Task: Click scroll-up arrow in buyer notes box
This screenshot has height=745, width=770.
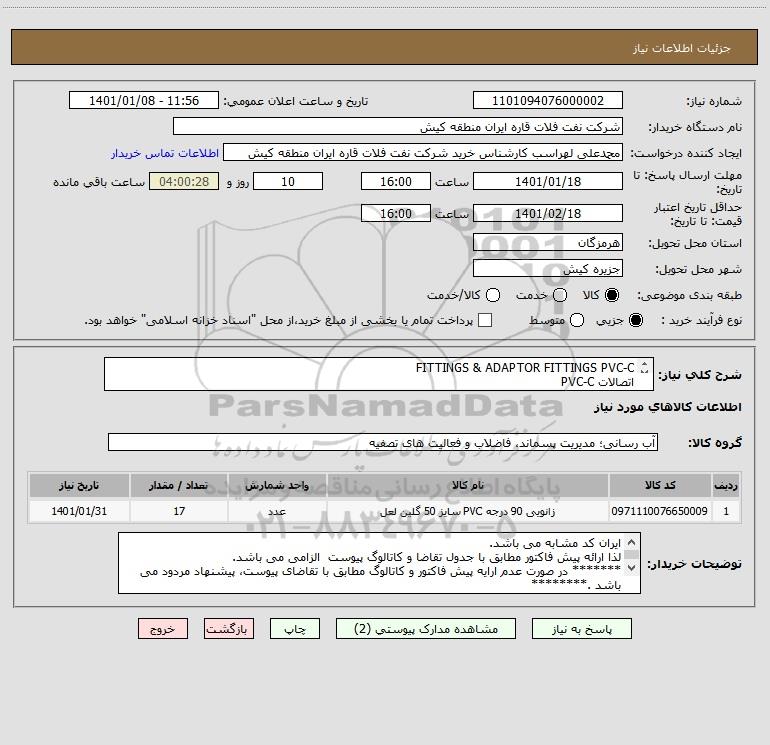Action: [632, 543]
